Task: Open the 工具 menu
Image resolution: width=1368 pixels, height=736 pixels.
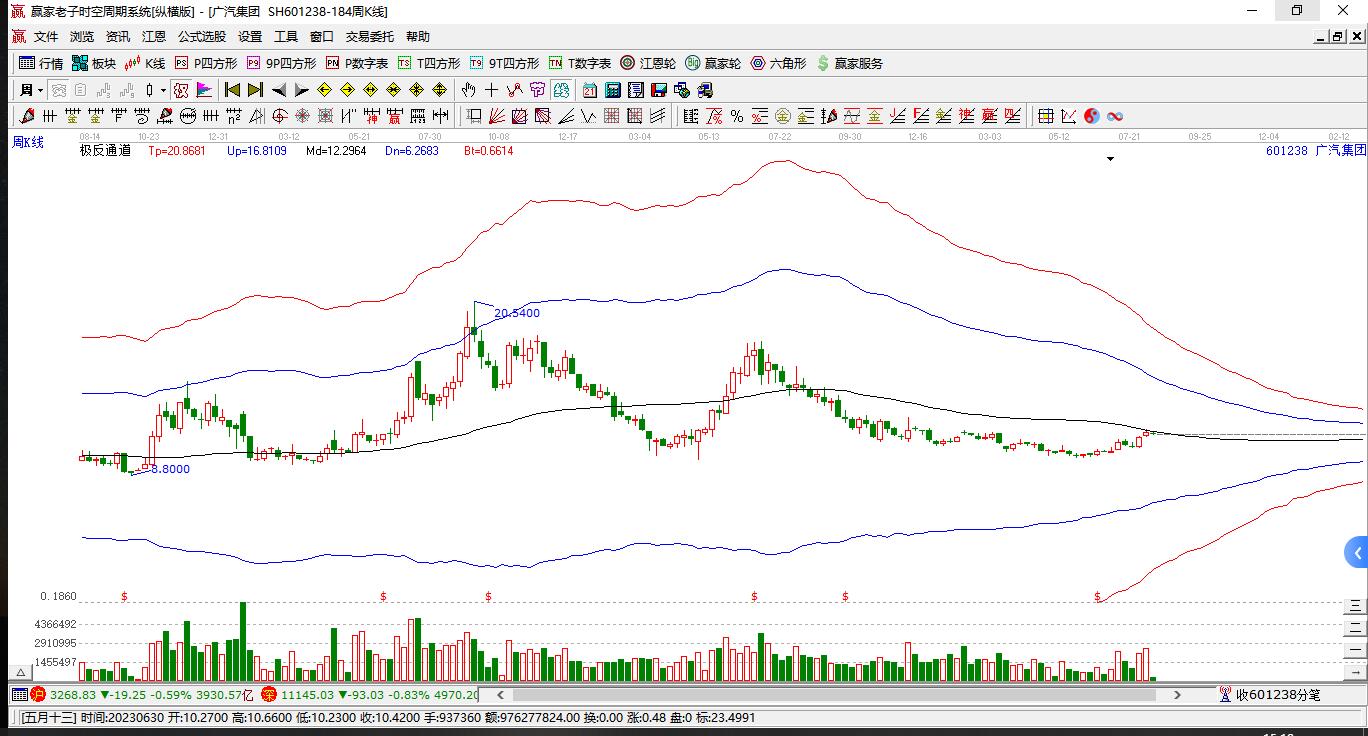Action: click(x=286, y=36)
